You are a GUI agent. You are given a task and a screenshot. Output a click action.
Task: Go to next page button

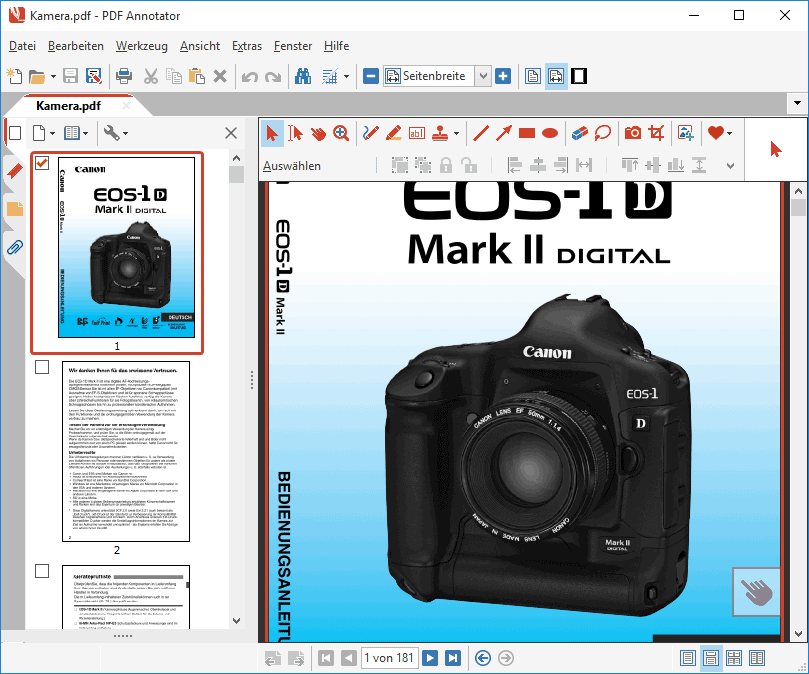pos(430,658)
